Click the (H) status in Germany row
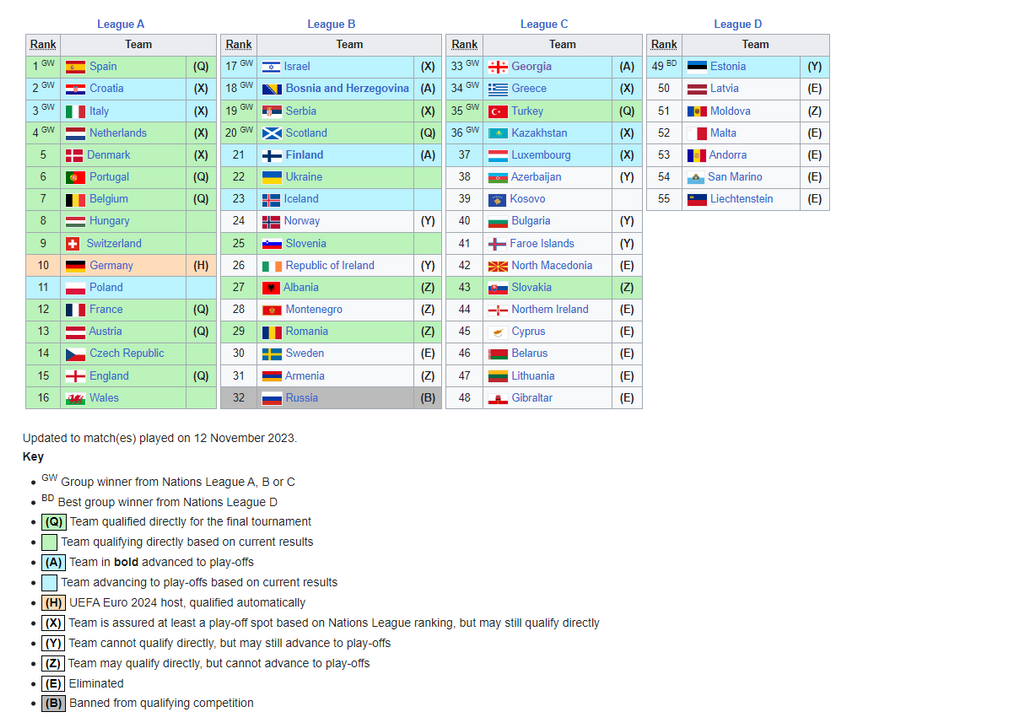Screen dimensions: 1024x719 coord(201,266)
